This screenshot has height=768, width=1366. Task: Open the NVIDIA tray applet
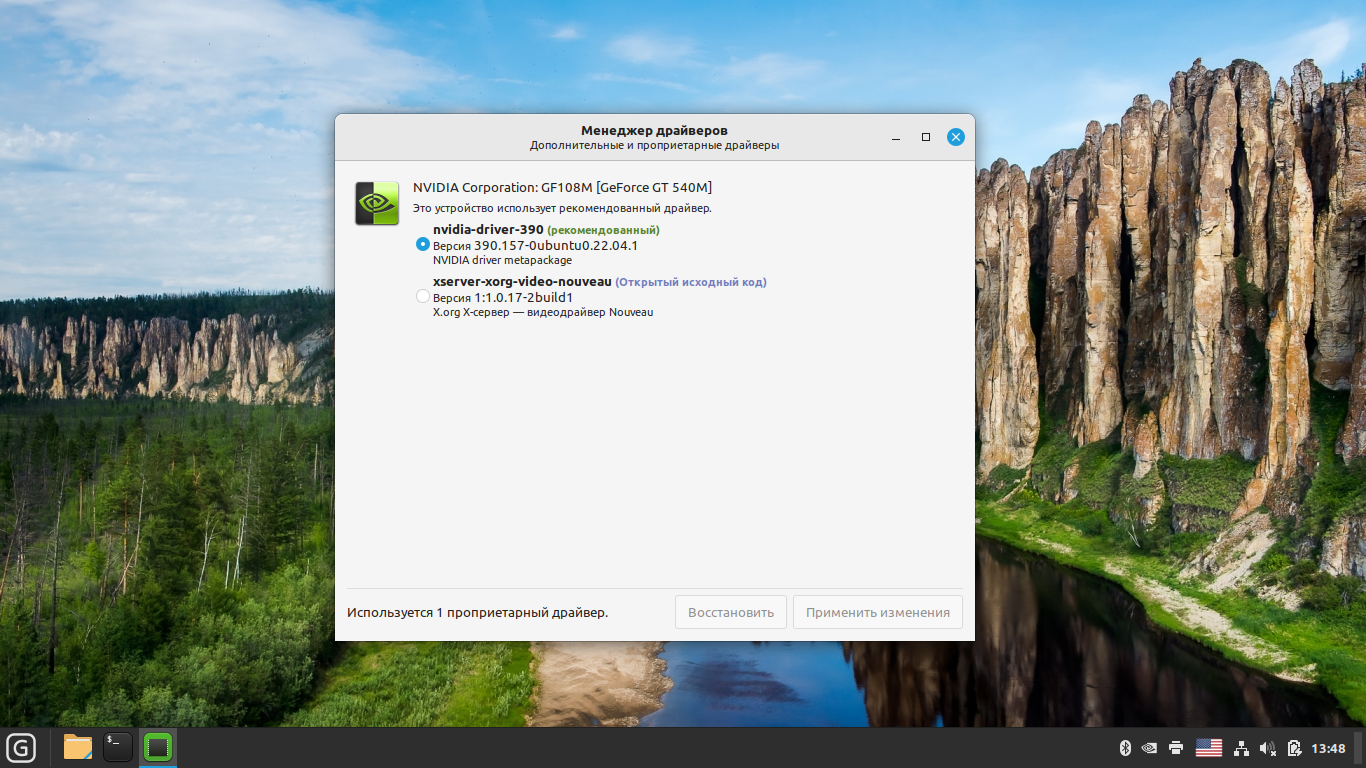[1150, 748]
